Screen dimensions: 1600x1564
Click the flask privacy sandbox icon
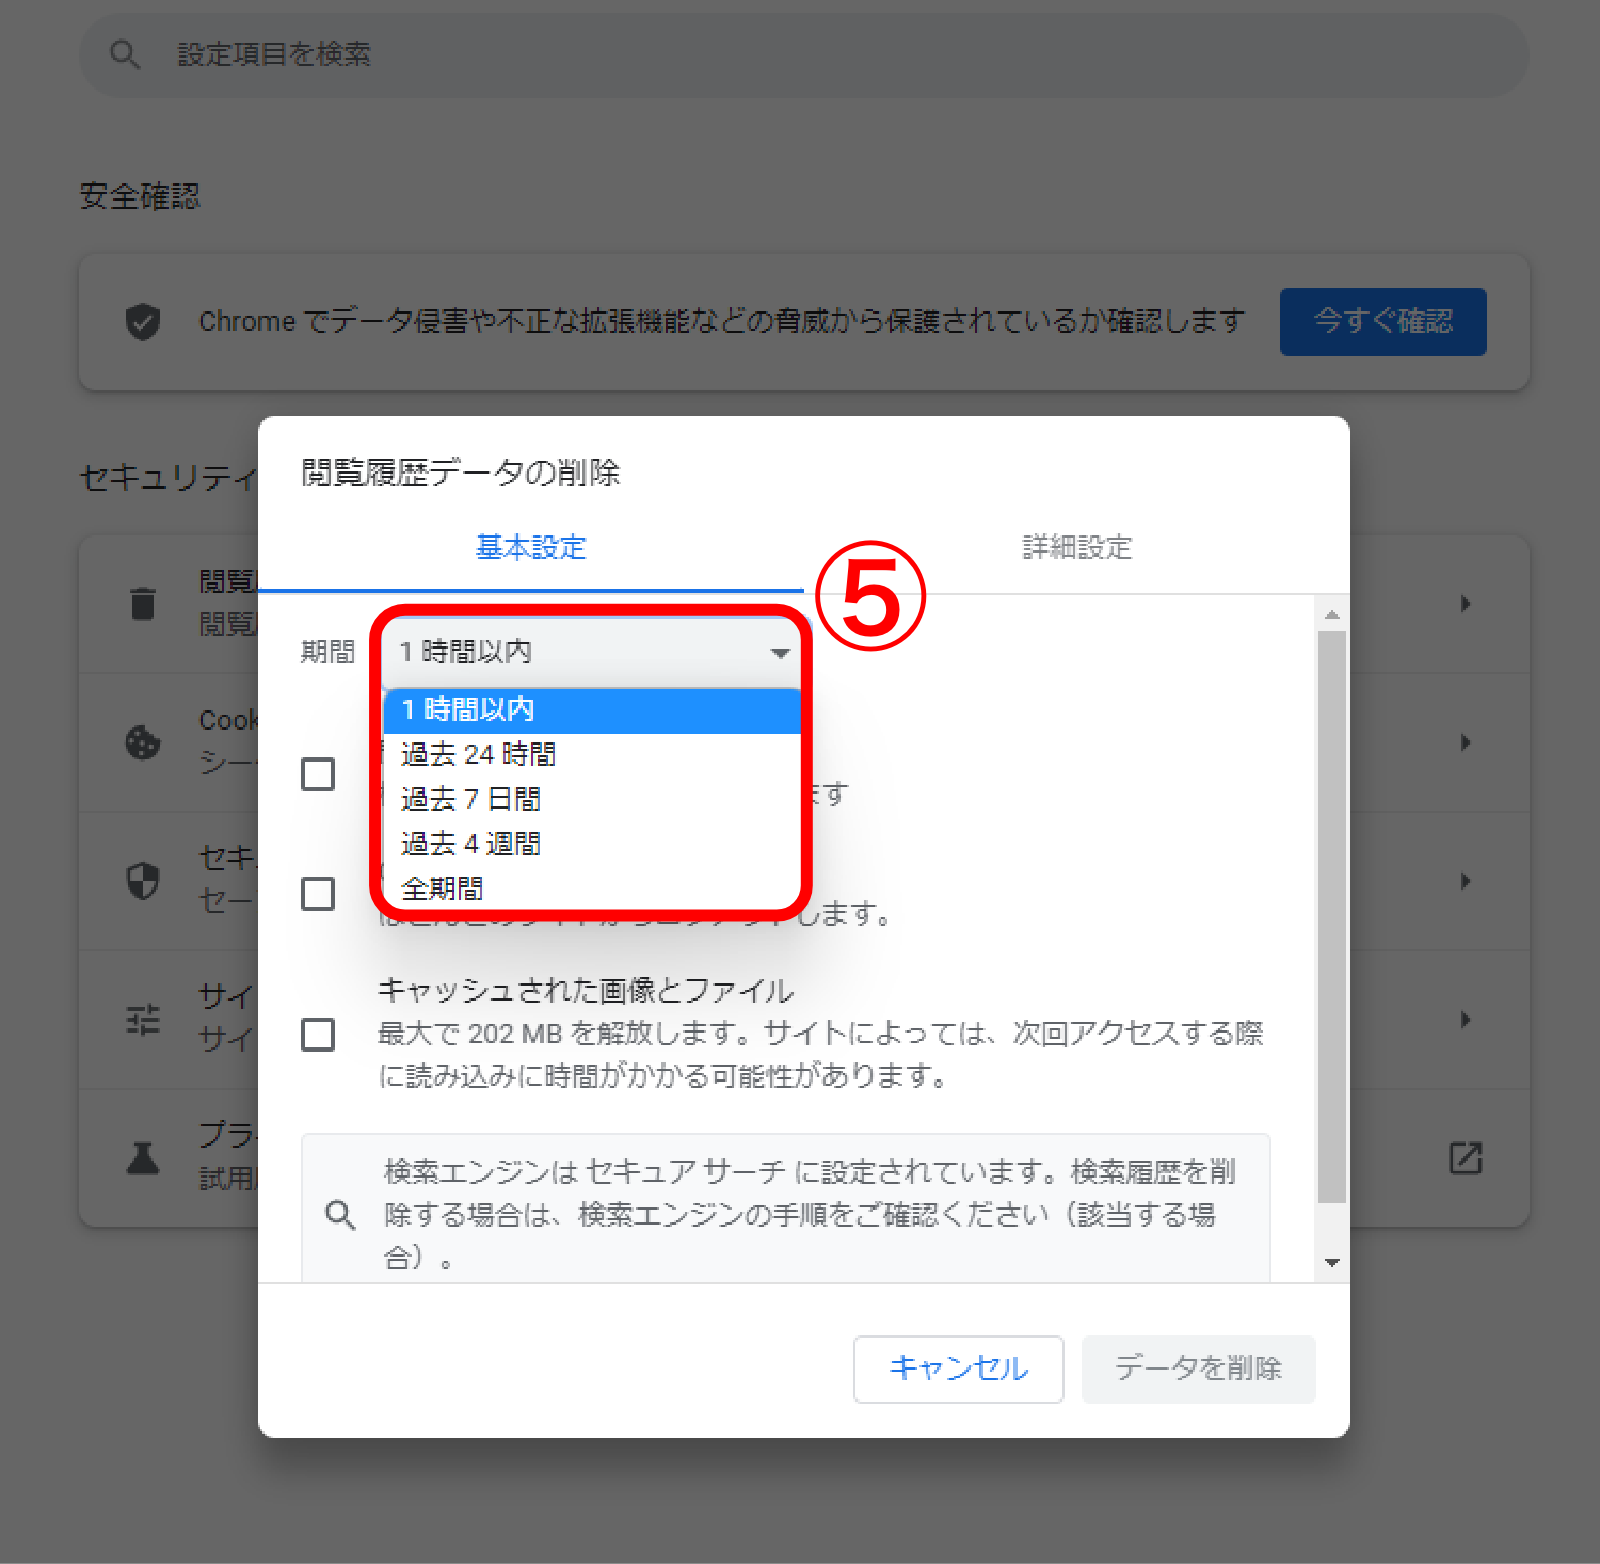[x=143, y=1158]
